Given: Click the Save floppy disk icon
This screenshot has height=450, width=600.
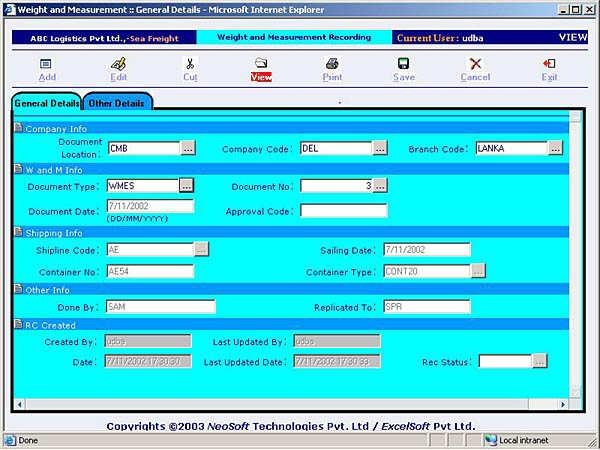Looking at the screenshot, I should (x=403, y=64).
